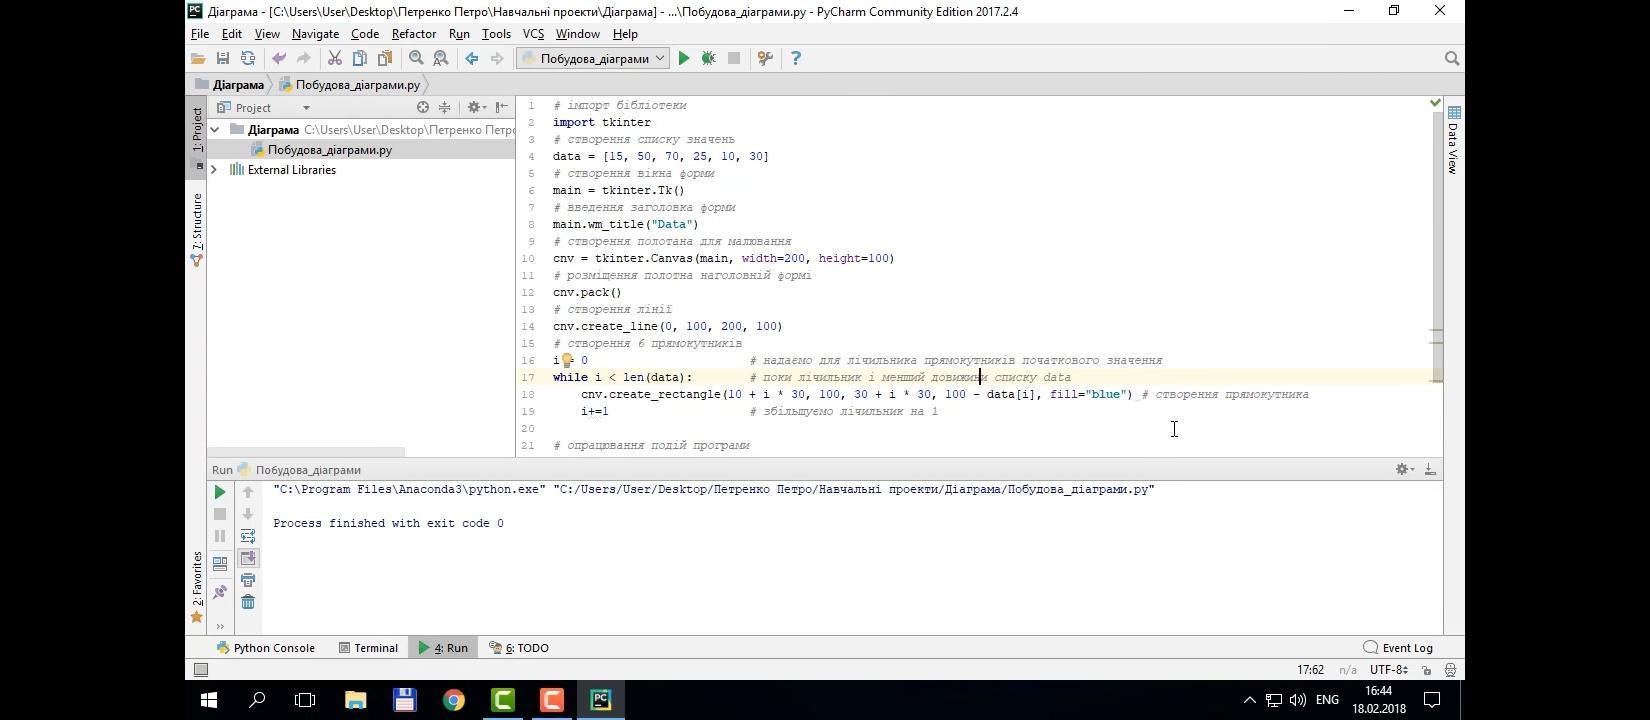Toggle the 2: Favorites side tab

tap(197, 586)
